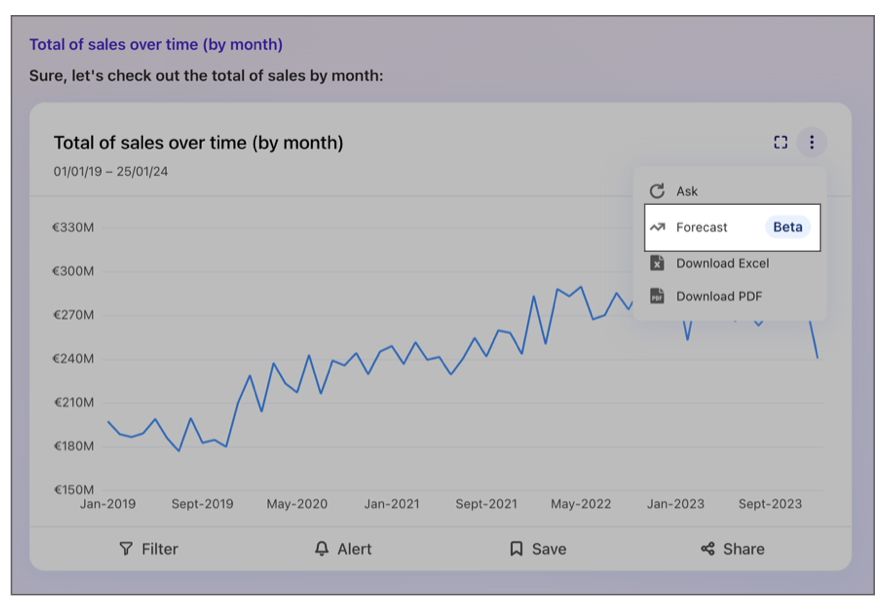Open the purple 'Total of sales over time' link
Image resolution: width=888 pixels, height=608 pixels.
pos(156,44)
